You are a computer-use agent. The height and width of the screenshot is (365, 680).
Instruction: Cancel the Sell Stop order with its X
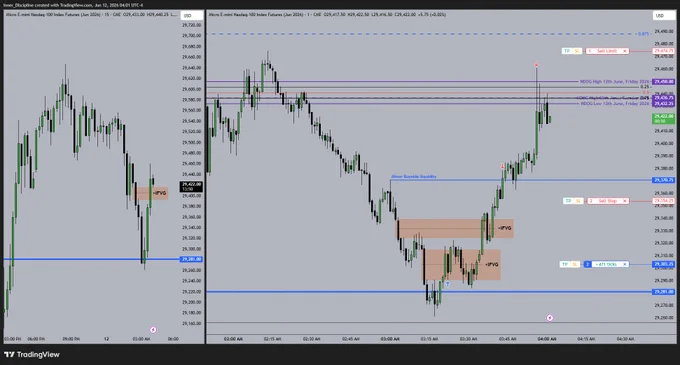click(x=624, y=201)
